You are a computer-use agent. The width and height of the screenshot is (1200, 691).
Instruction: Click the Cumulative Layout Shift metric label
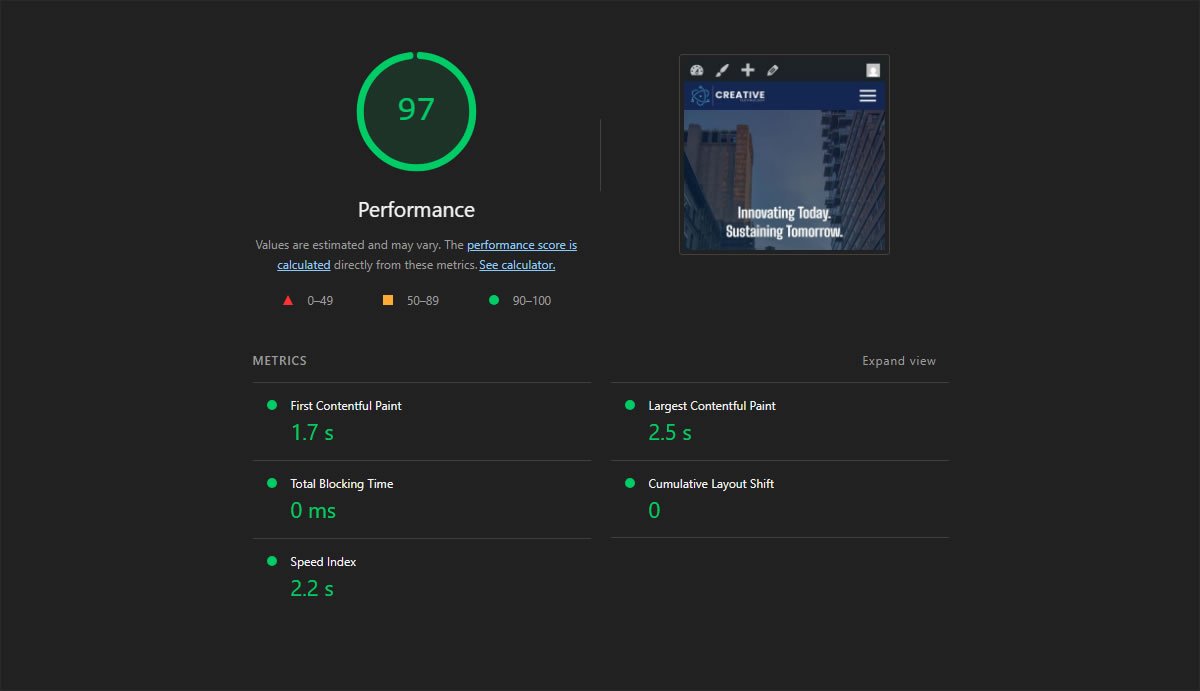tap(711, 484)
